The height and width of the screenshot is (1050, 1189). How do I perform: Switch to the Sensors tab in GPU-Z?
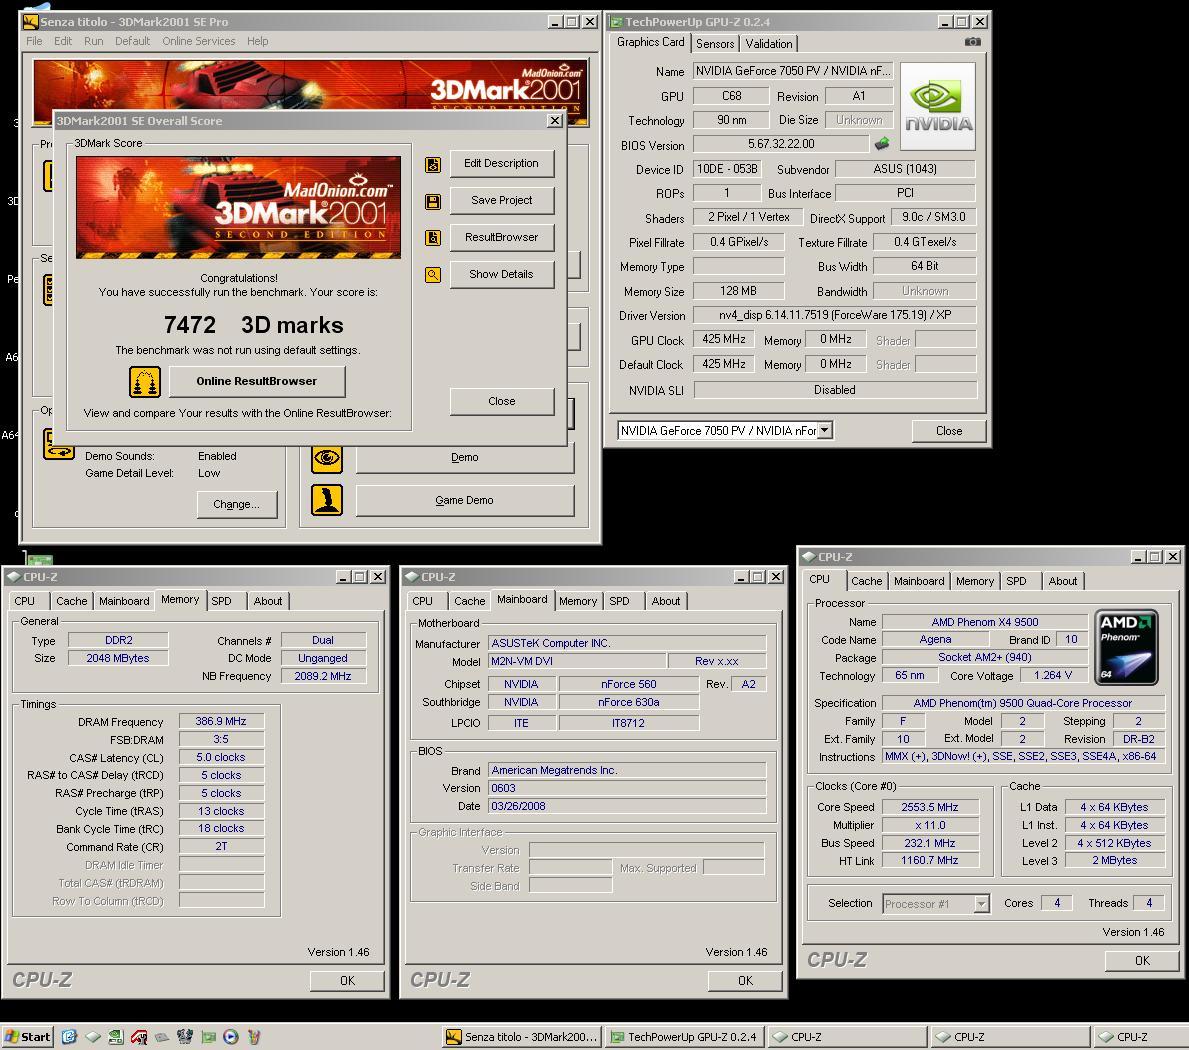click(x=715, y=44)
